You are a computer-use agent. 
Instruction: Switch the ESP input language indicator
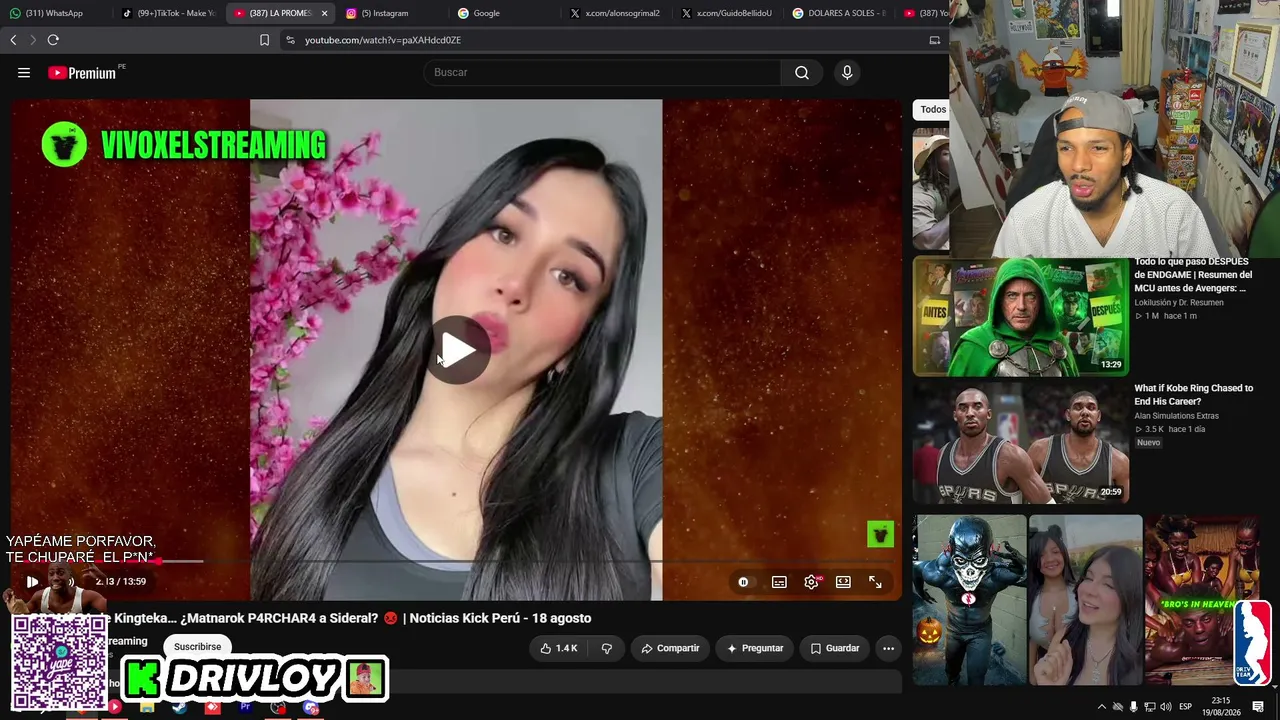coord(1186,707)
